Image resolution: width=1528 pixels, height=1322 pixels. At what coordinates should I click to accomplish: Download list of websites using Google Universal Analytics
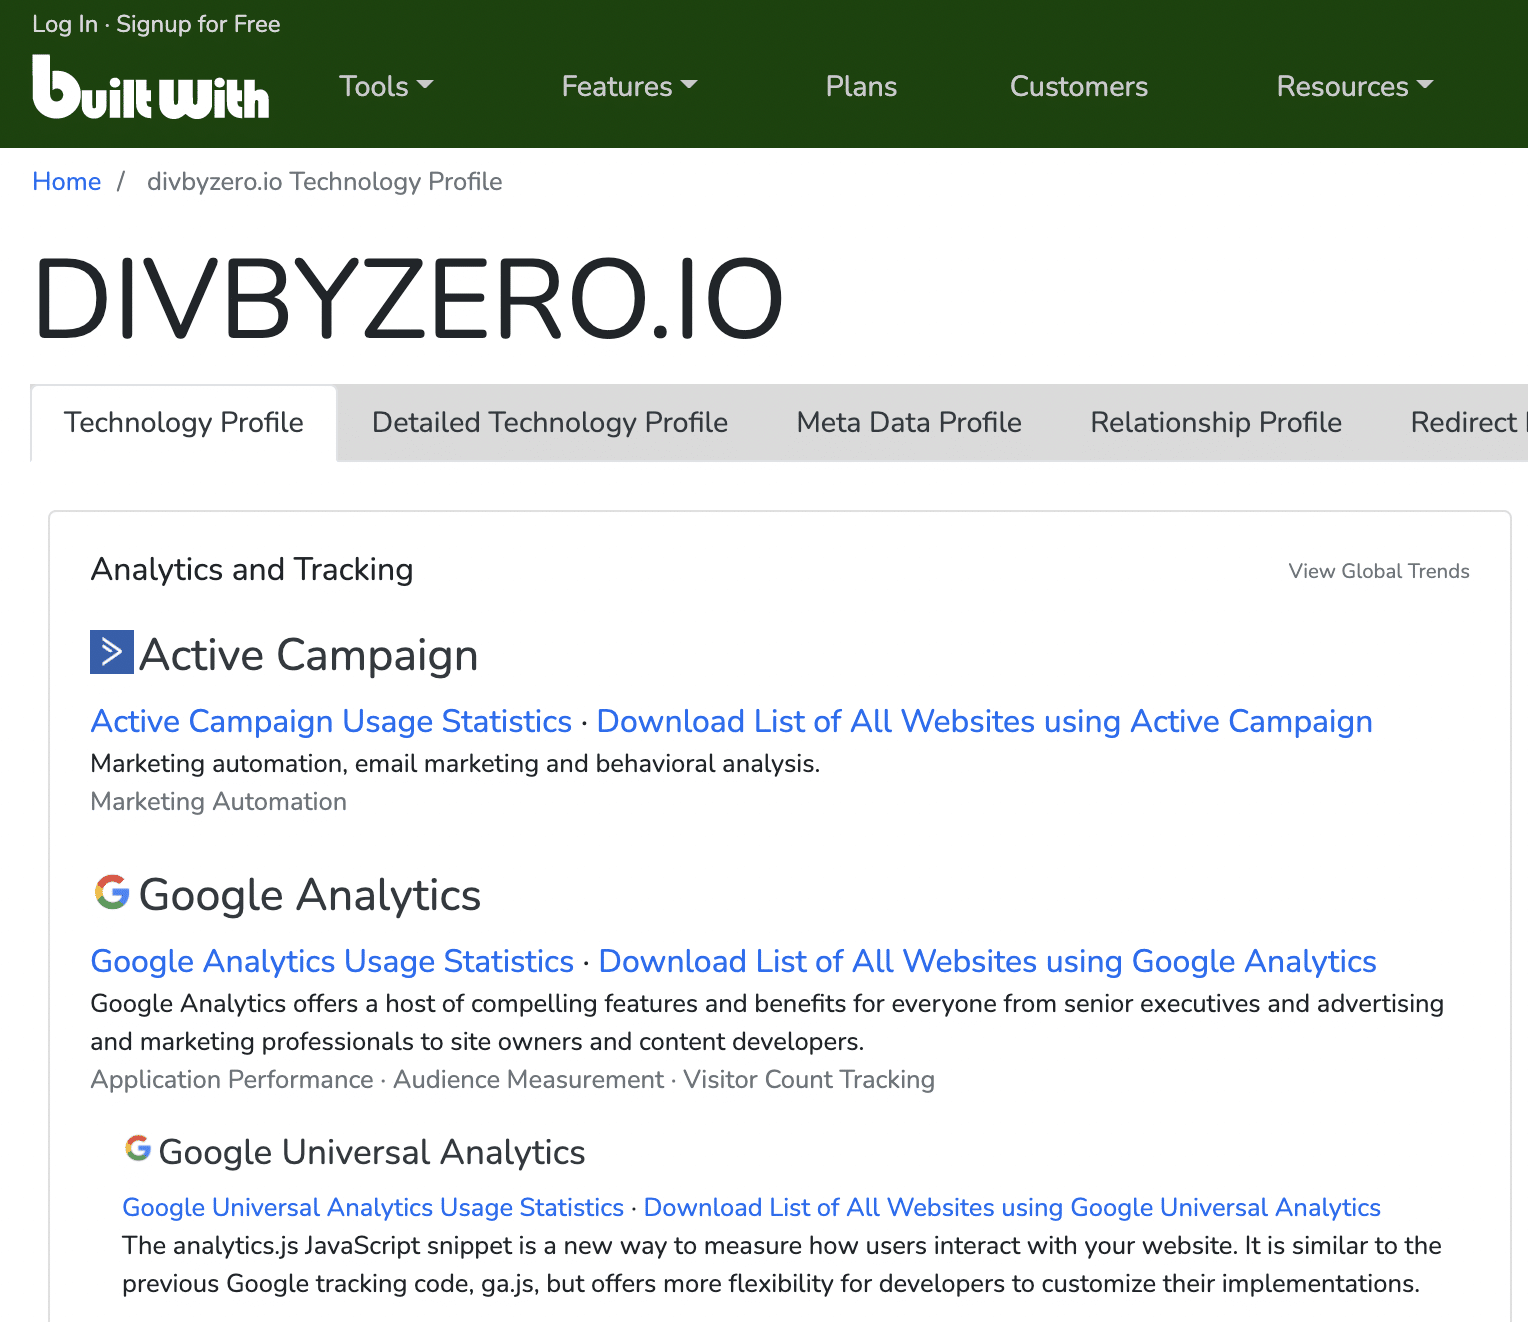click(x=1012, y=1207)
